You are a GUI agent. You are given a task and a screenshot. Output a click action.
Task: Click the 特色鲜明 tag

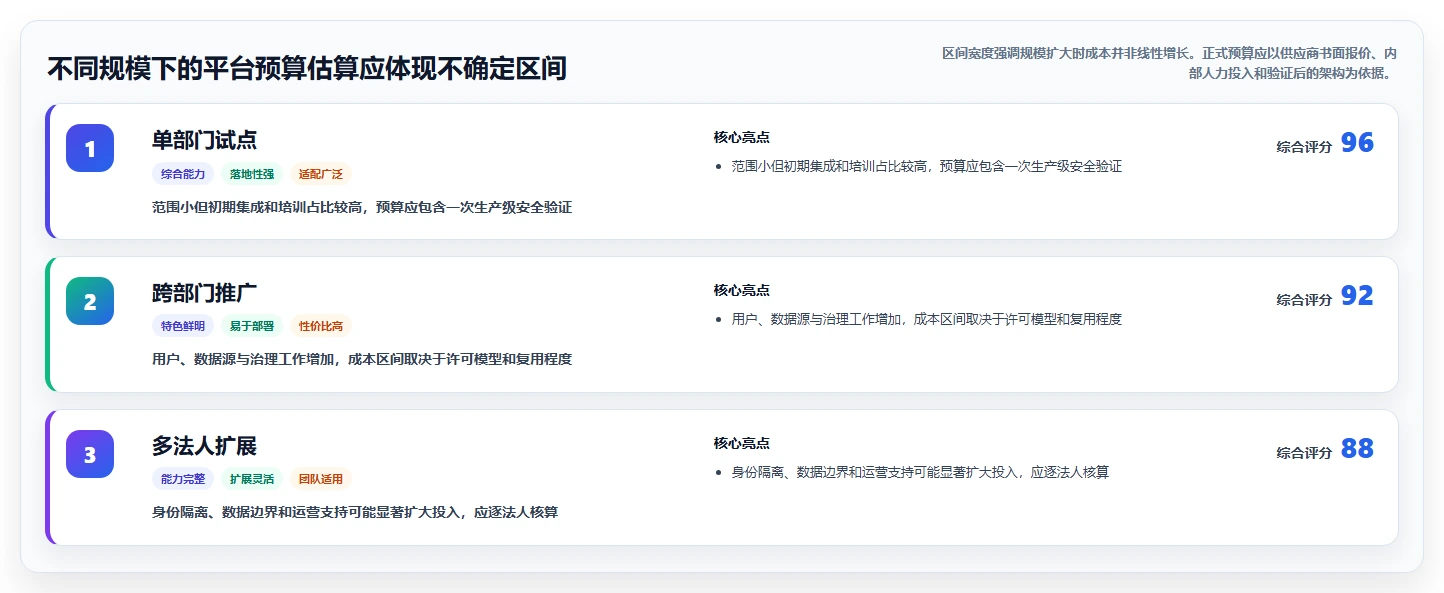[x=183, y=326]
